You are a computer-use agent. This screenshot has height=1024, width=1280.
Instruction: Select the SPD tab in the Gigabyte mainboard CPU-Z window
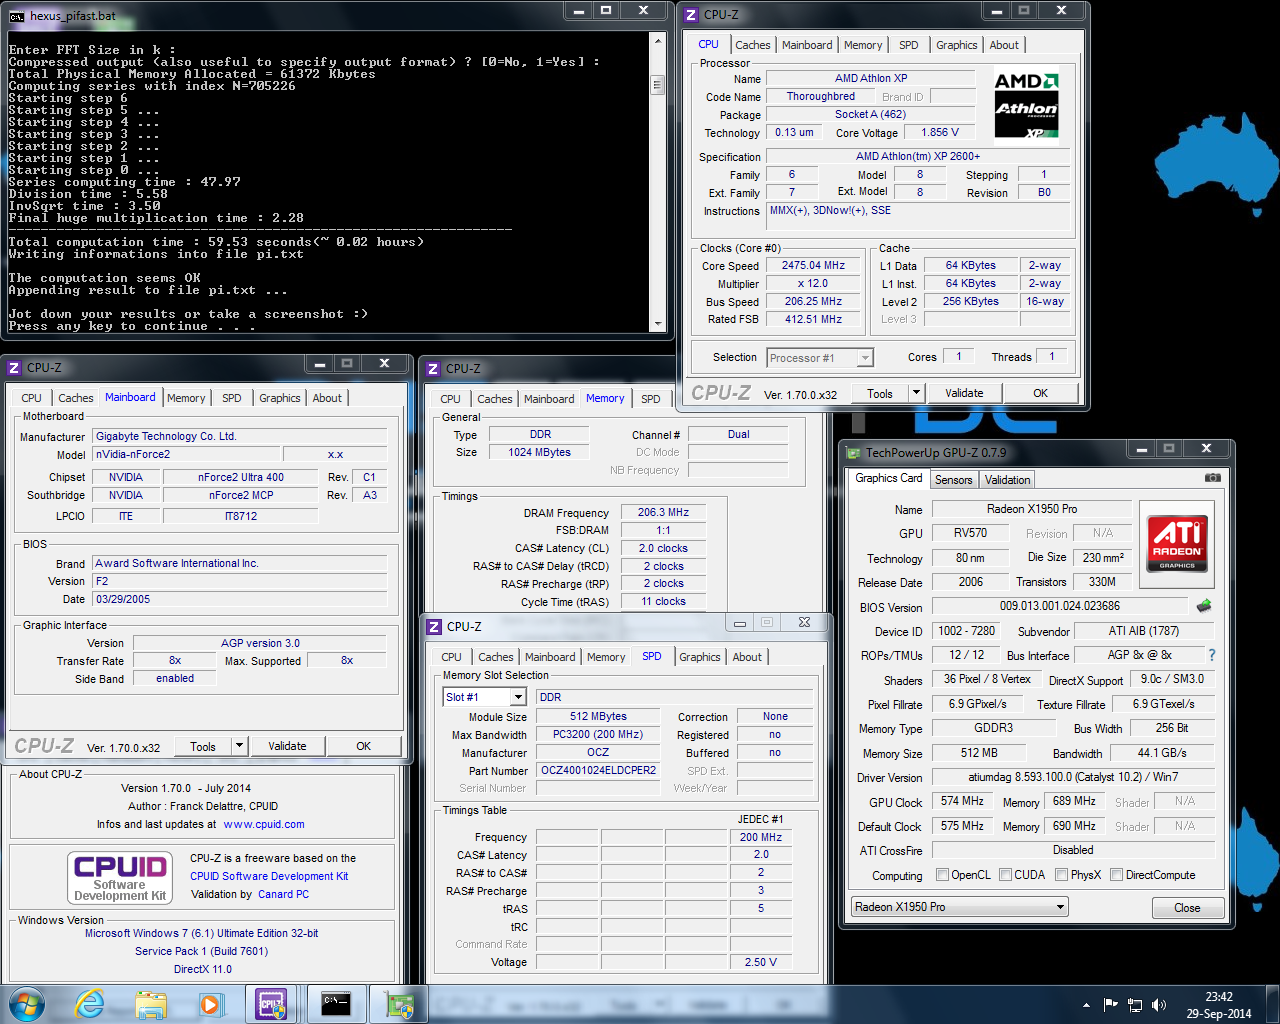pos(232,398)
